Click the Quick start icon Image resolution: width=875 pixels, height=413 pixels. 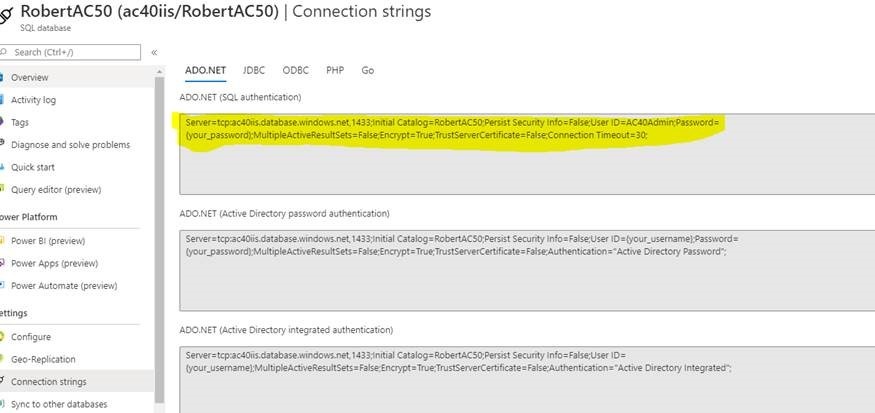(x=3, y=167)
